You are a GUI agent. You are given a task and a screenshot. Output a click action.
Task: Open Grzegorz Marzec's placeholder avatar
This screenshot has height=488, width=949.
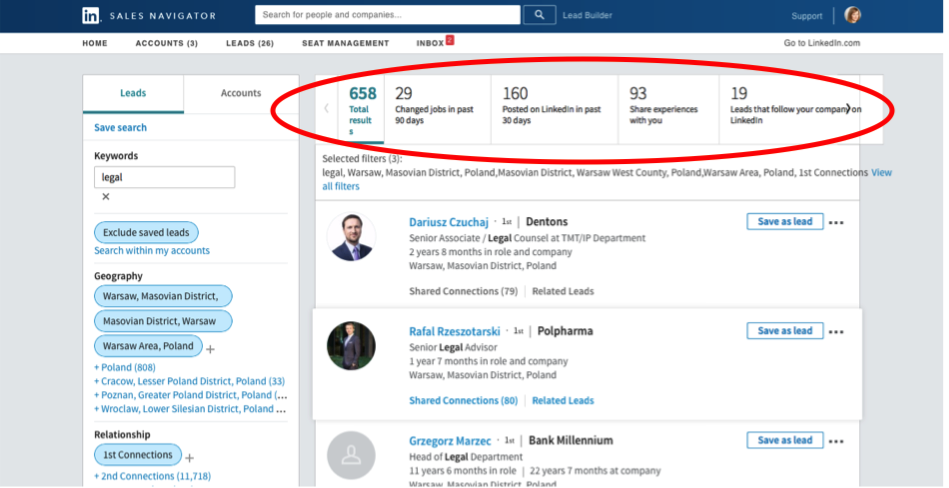point(351,455)
